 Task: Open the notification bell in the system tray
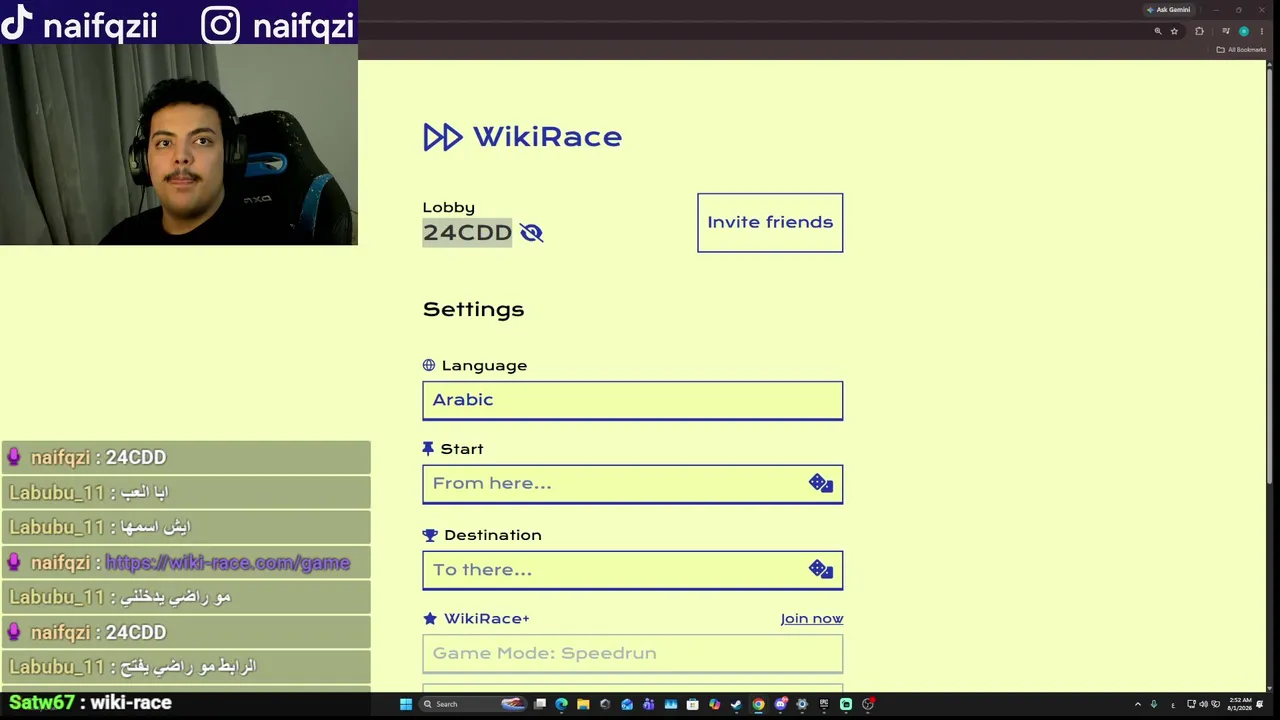click(x=1260, y=704)
